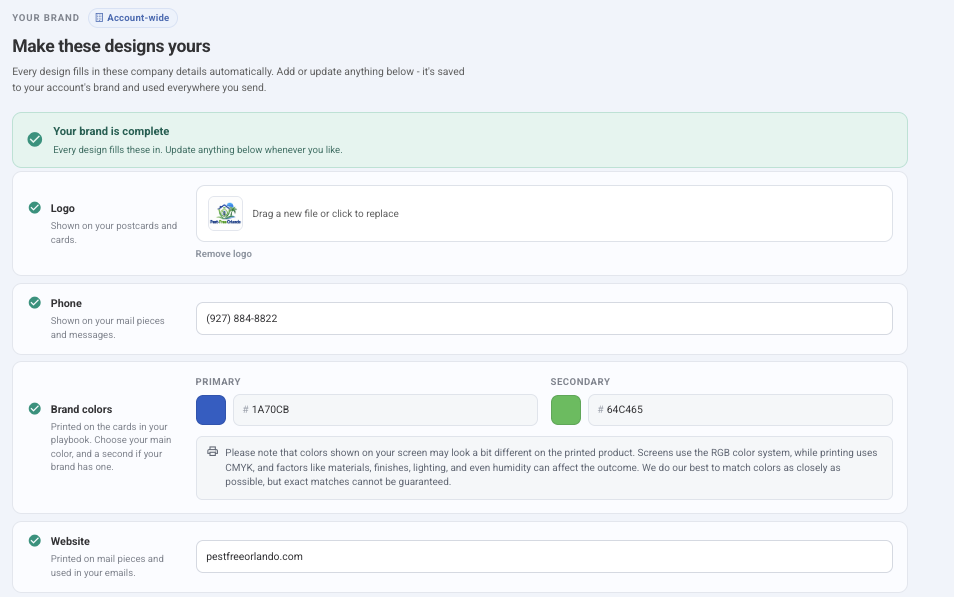
Task: Click the Pest Free Orlando logo thumbnail
Action: 226,214
